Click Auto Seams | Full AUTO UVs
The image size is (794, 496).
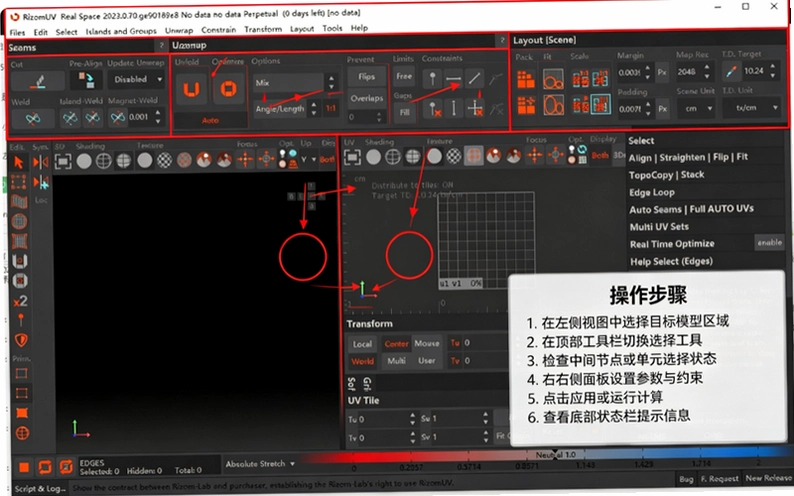pyautogui.click(x=691, y=209)
